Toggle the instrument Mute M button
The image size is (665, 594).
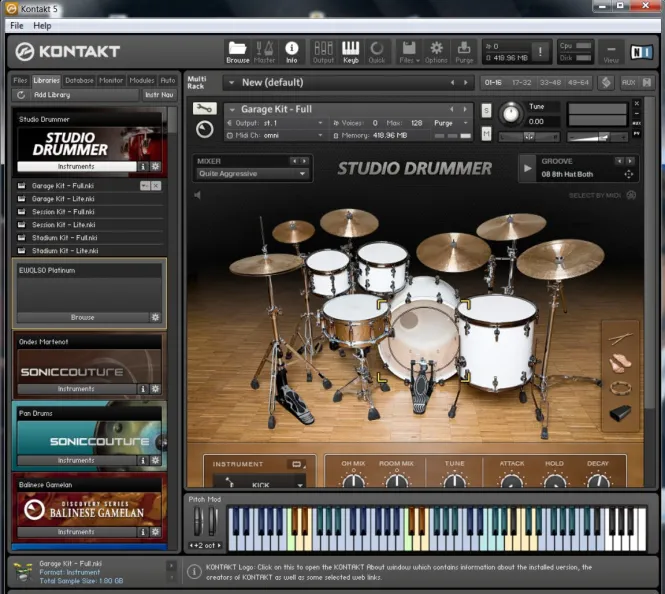tap(486, 134)
